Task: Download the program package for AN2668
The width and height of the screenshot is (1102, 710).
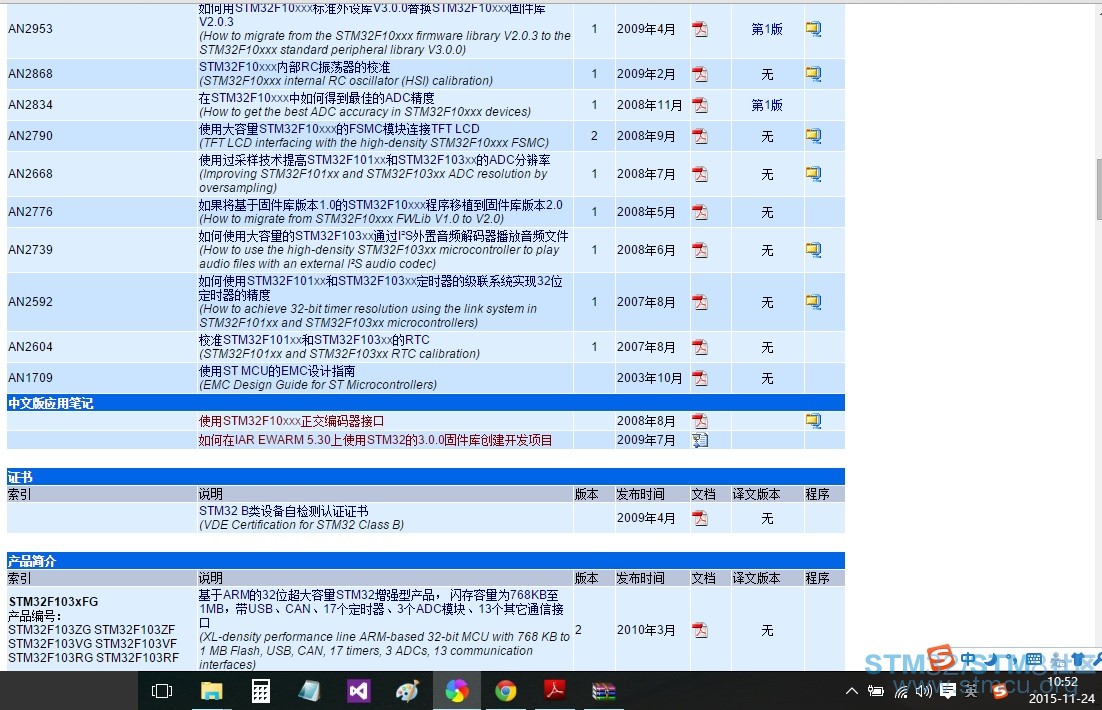Action: pos(813,174)
